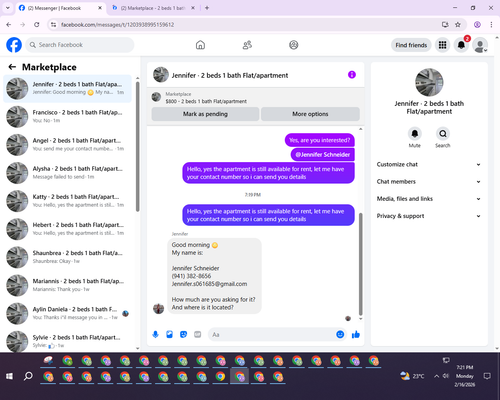This screenshot has width=500, height=400.
Task: Expand Chat members section
Action: 429,182
